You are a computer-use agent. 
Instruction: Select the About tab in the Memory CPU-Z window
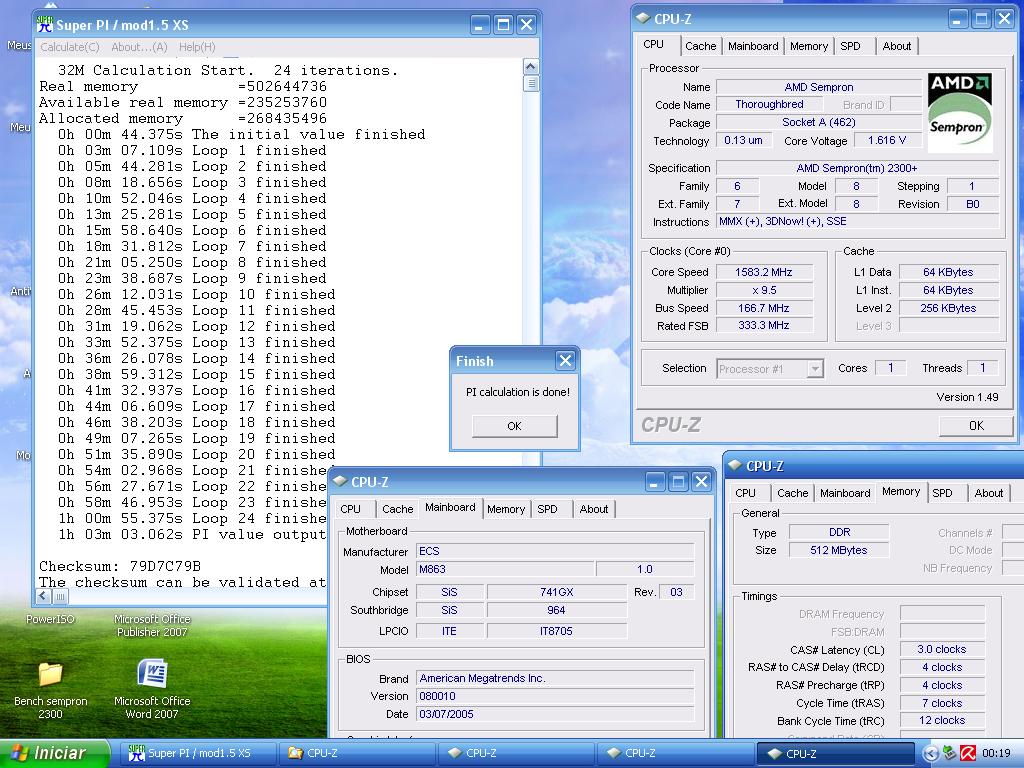pos(989,493)
